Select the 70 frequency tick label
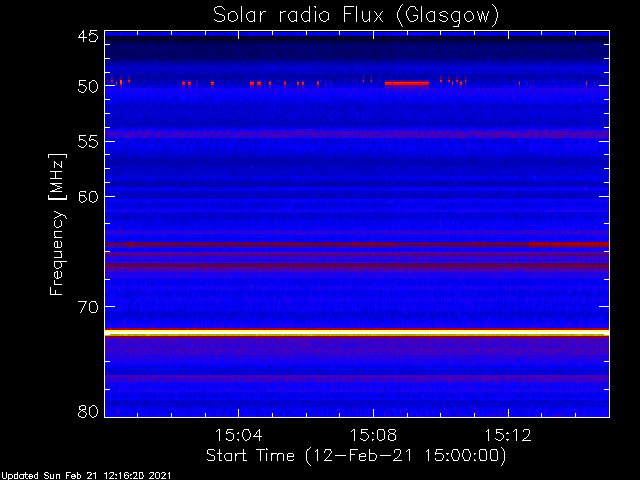This screenshot has height=480, width=640. [88, 307]
